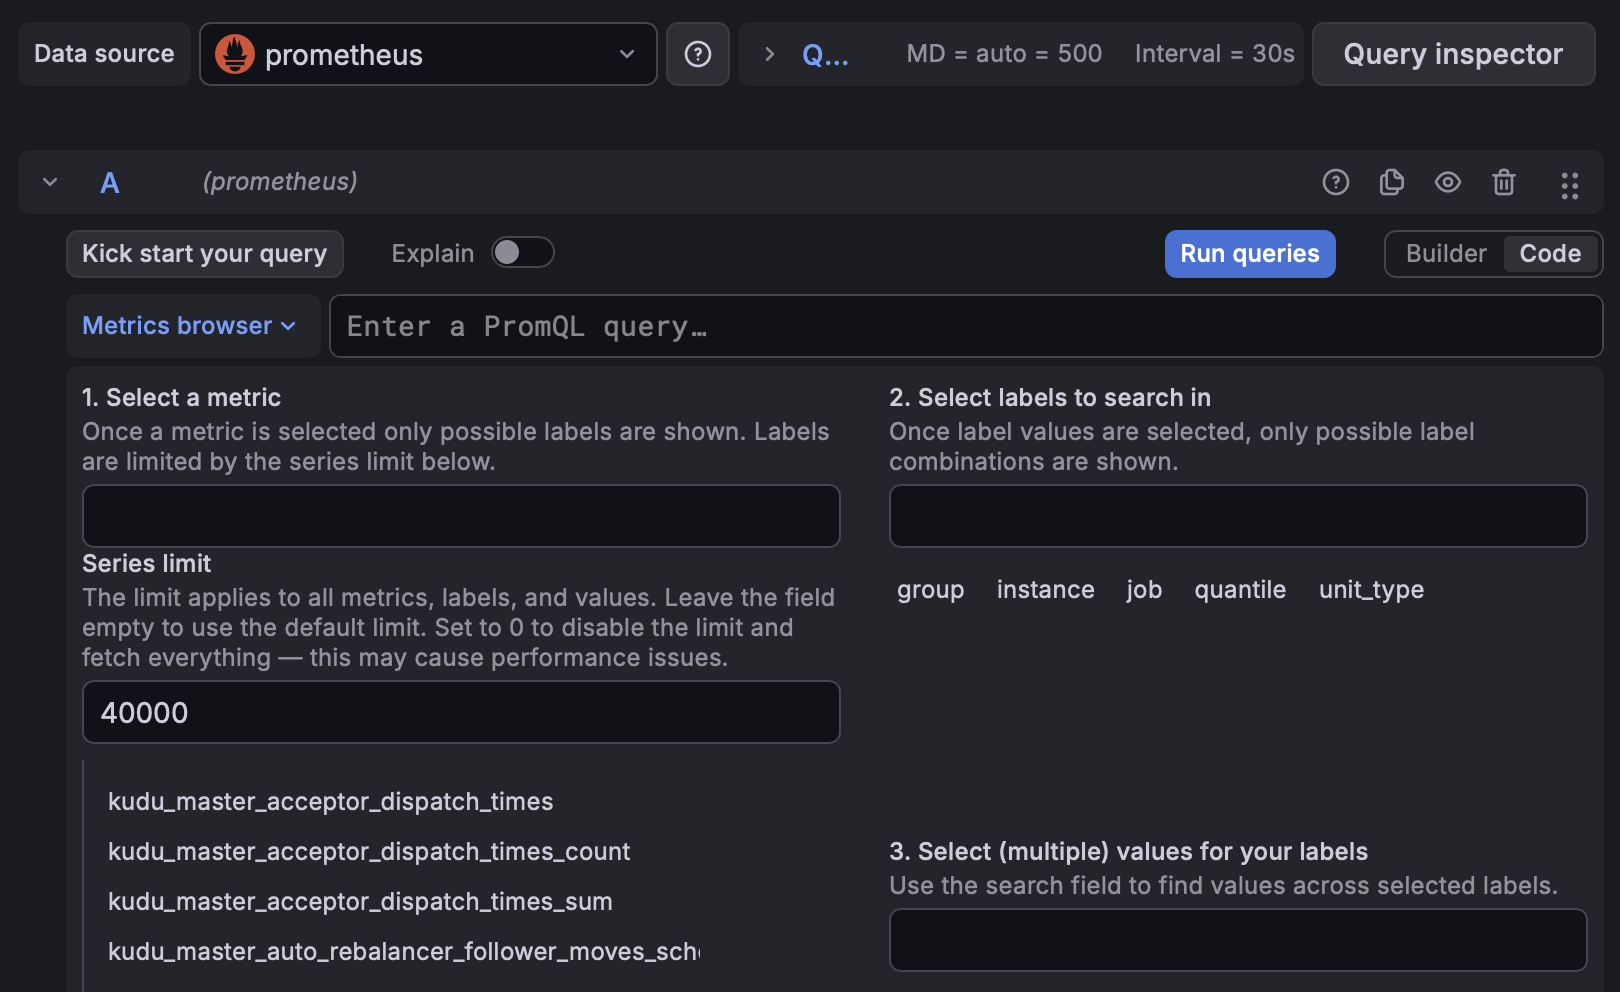Image resolution: width=1620 pixels, height=992 pixels.
Task: Select the unit_type label
Action: tap(1371, 590)
